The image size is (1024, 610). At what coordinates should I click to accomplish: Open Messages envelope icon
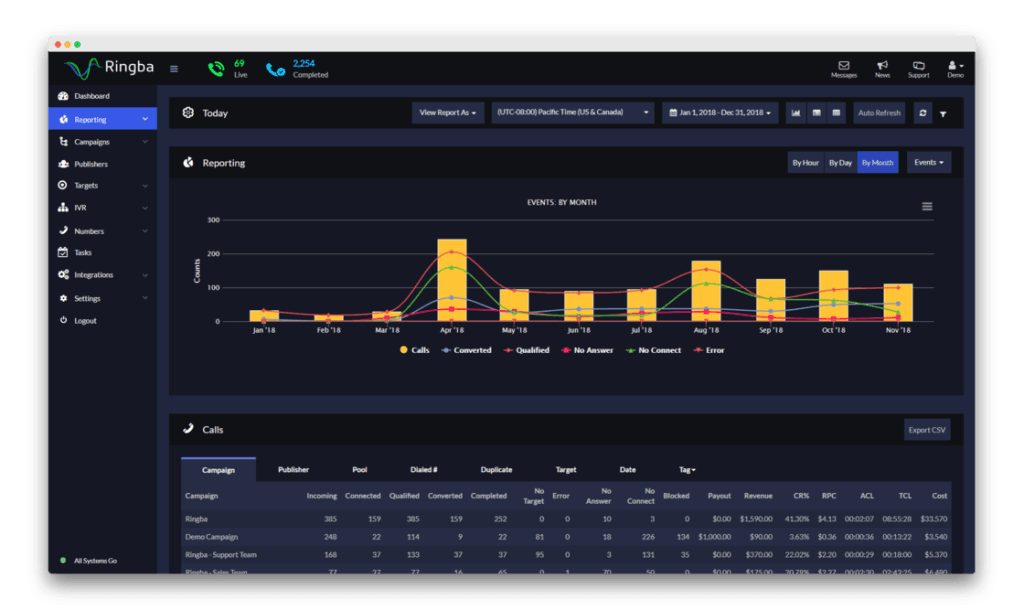click(844, 69)
